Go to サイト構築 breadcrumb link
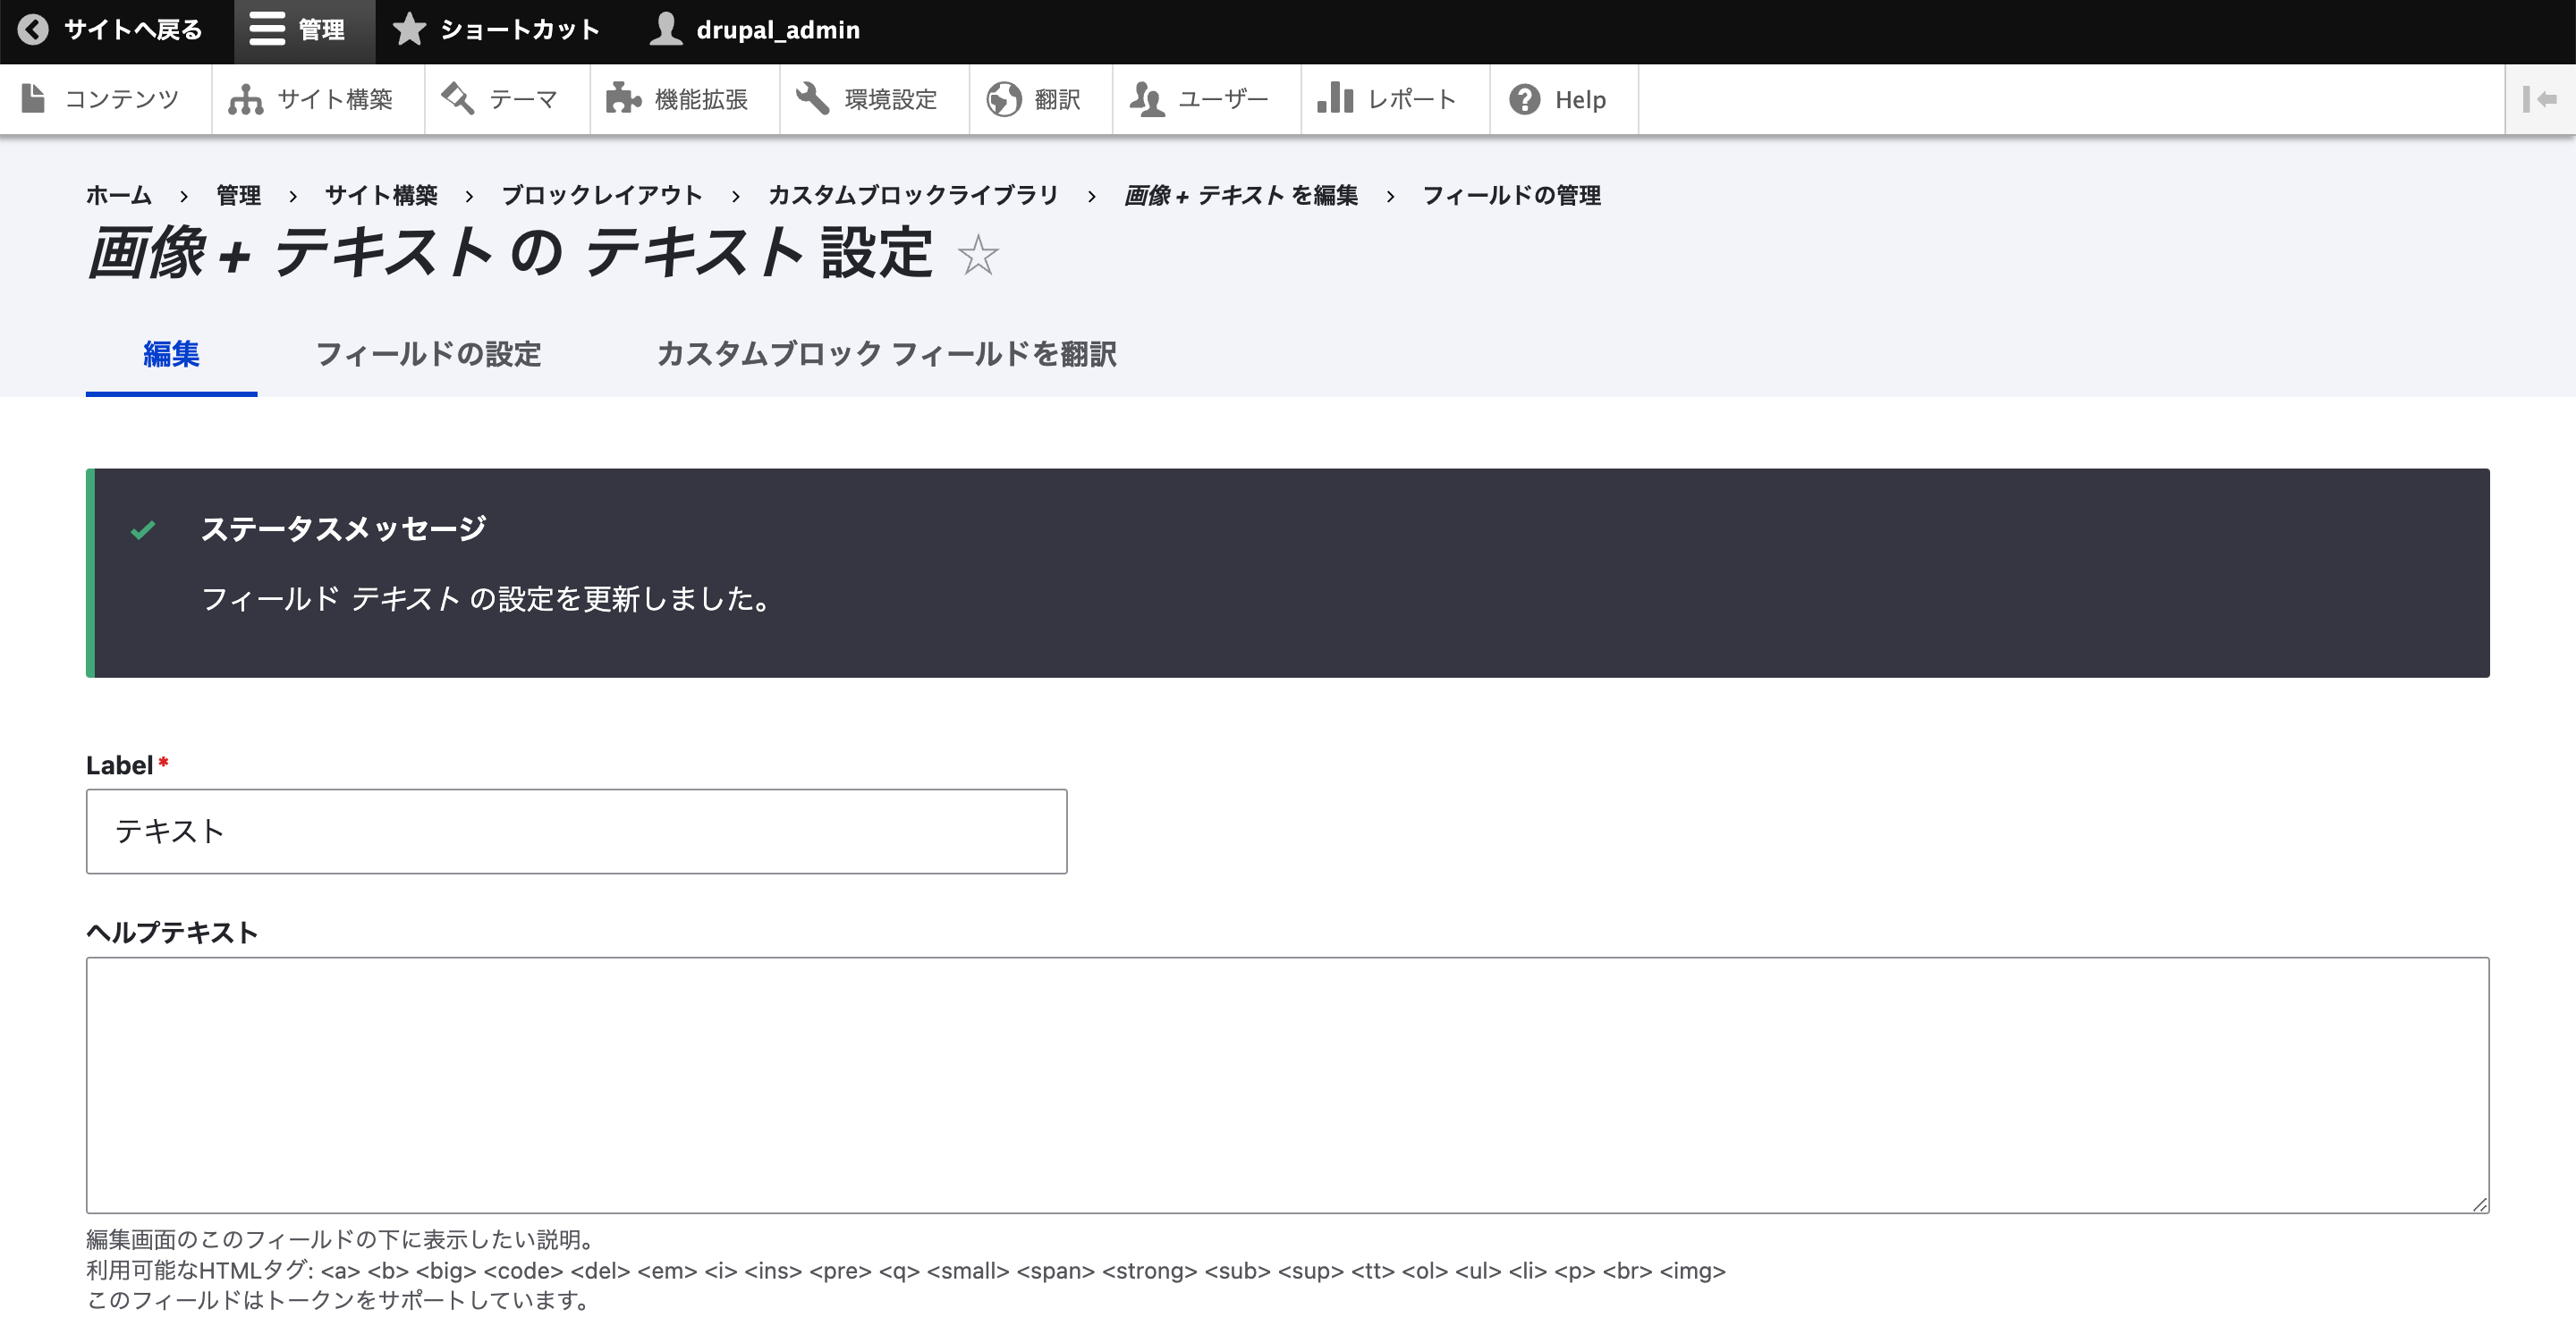Viewport: 2576px width, 1343px height. (381, 195)
